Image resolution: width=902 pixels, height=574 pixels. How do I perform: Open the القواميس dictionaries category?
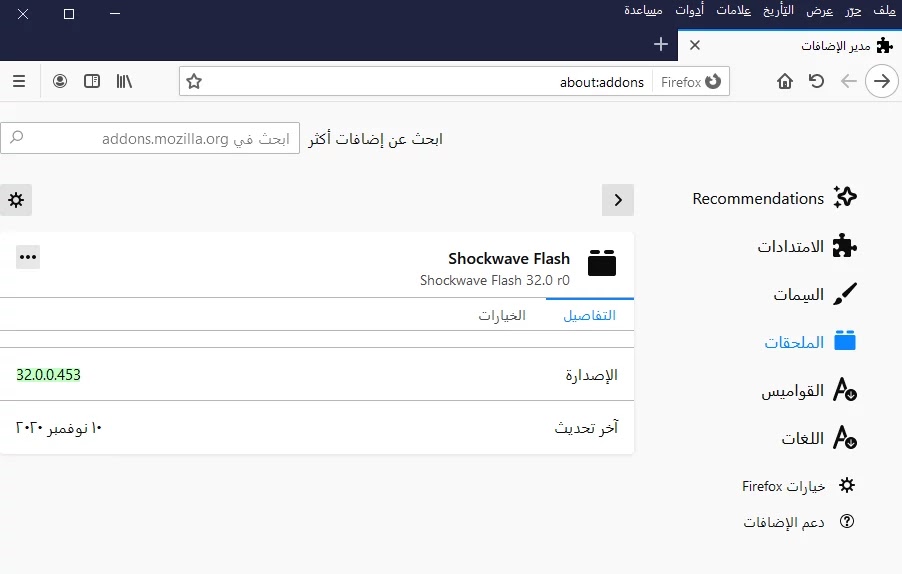809,391
